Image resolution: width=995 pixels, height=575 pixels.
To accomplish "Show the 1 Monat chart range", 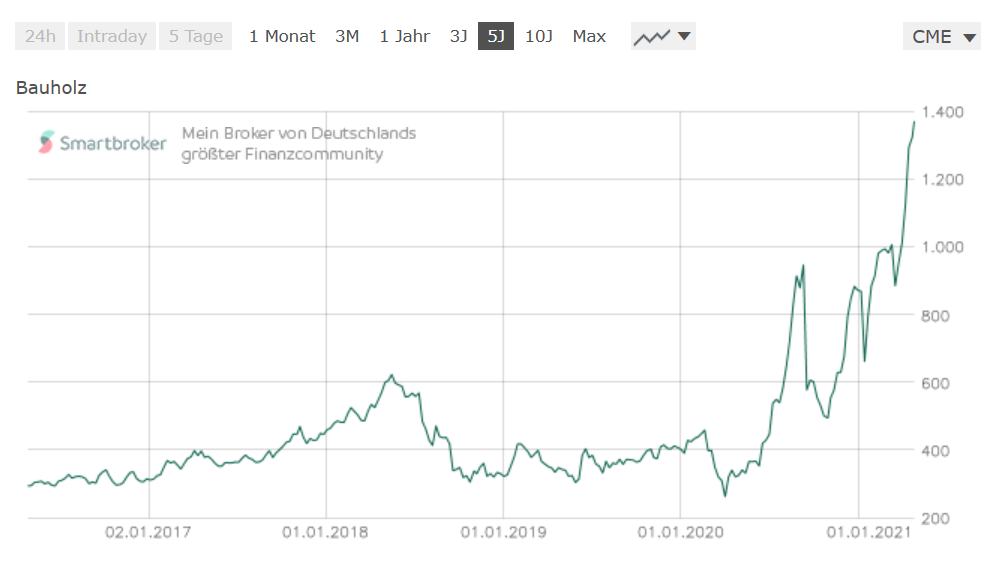I will tap(282, 37).
